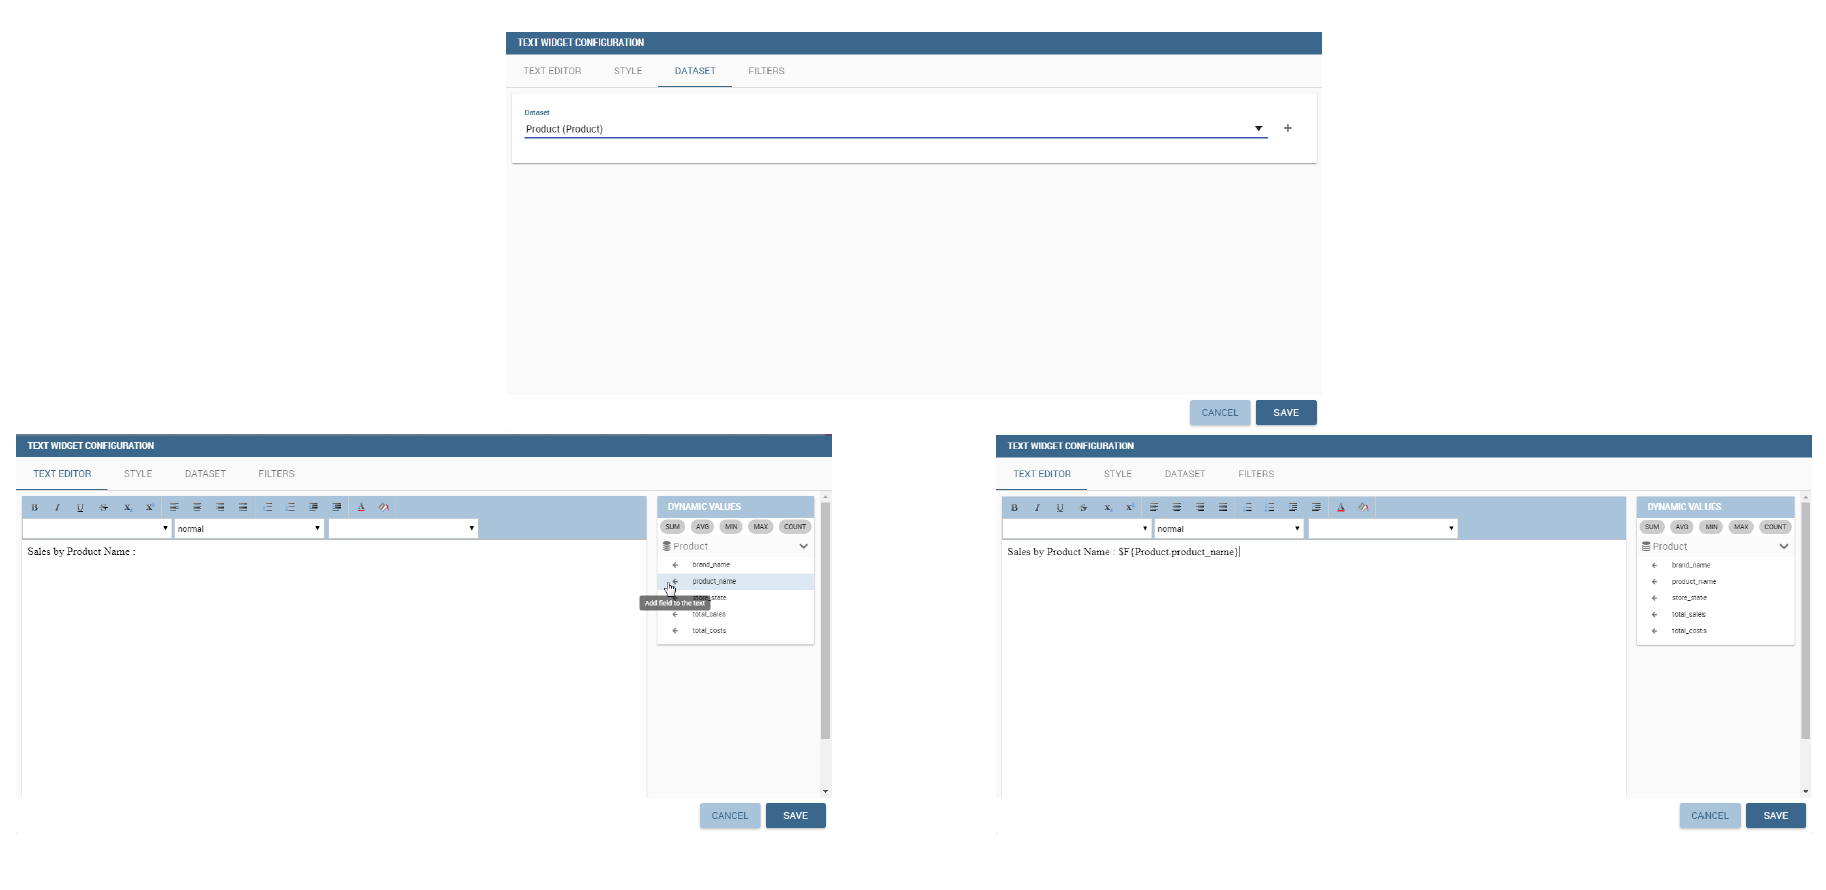
Task: Toggle SUM chip in right dialog
Action: coord(1652,527)
